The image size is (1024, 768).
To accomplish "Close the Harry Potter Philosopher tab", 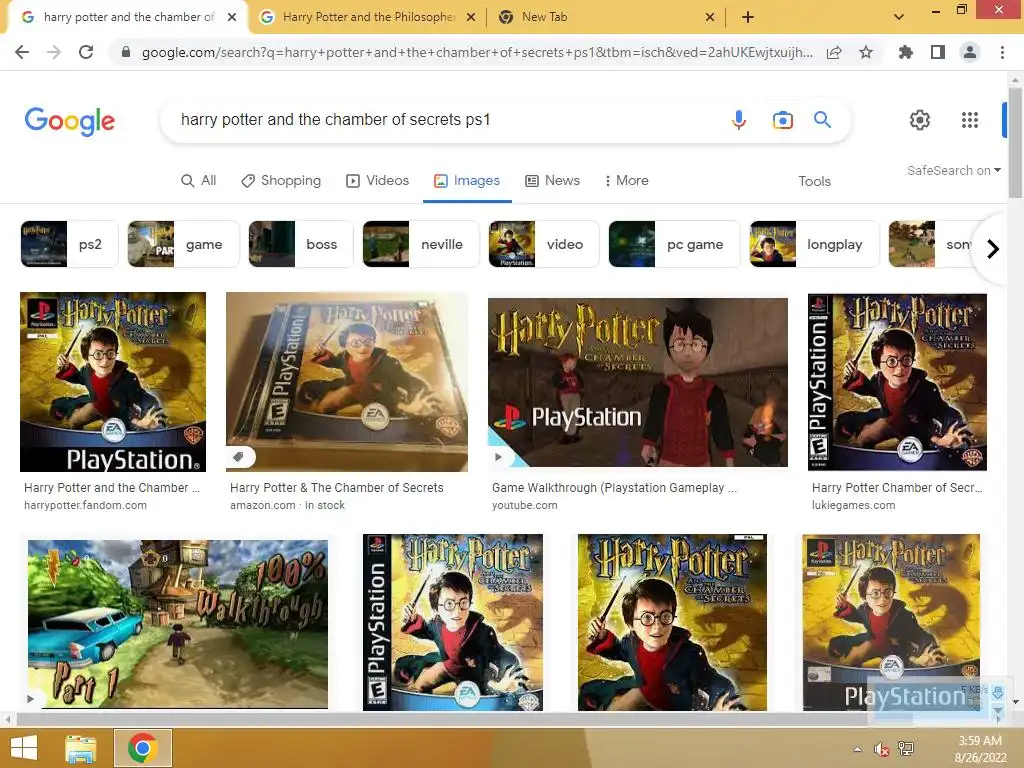I will (x=471, y=18).
